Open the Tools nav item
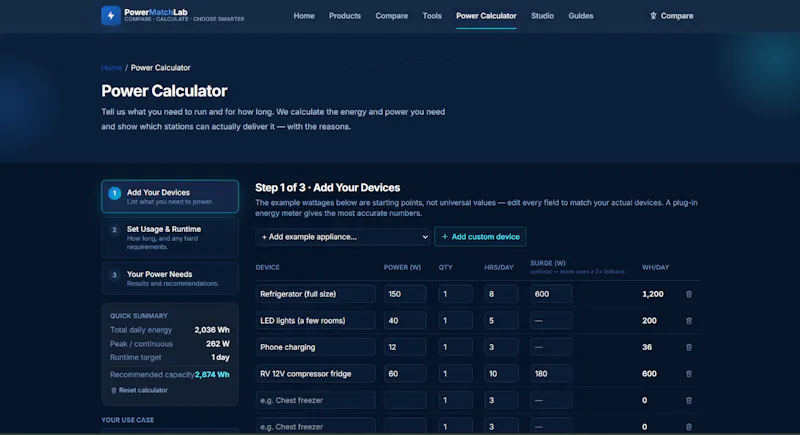The width and height of the screenshot is (800, 435). point(432,16)
